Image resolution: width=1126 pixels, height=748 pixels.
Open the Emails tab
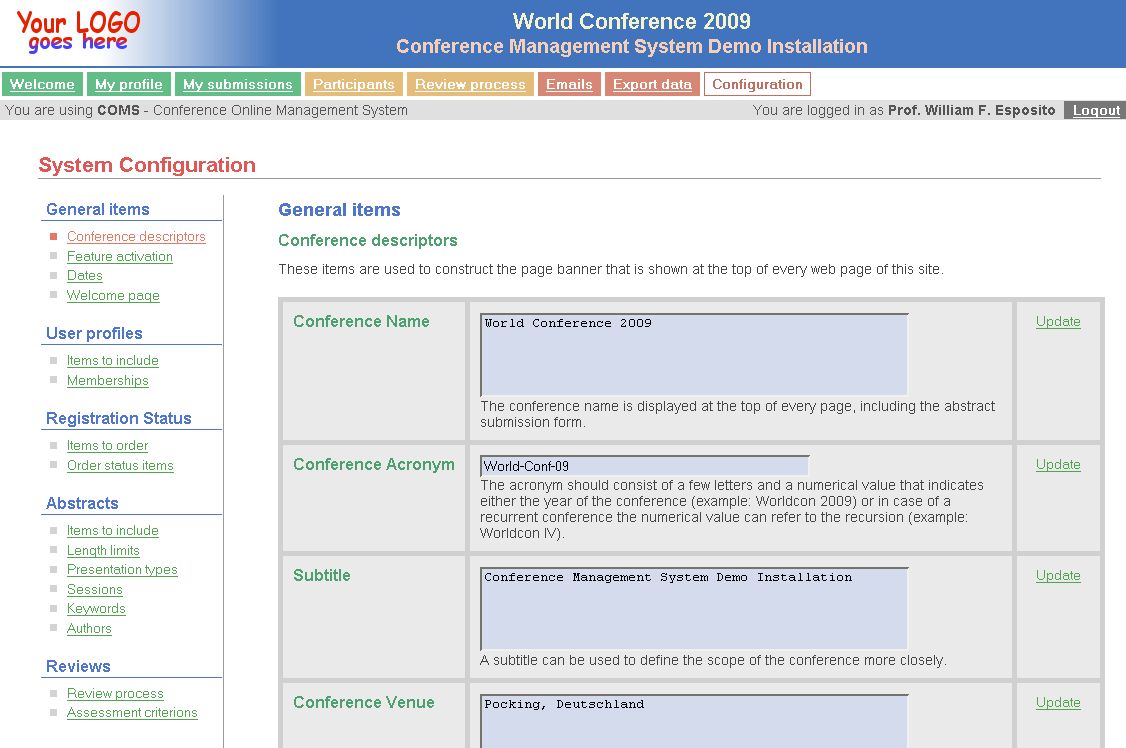click(569, 84)
